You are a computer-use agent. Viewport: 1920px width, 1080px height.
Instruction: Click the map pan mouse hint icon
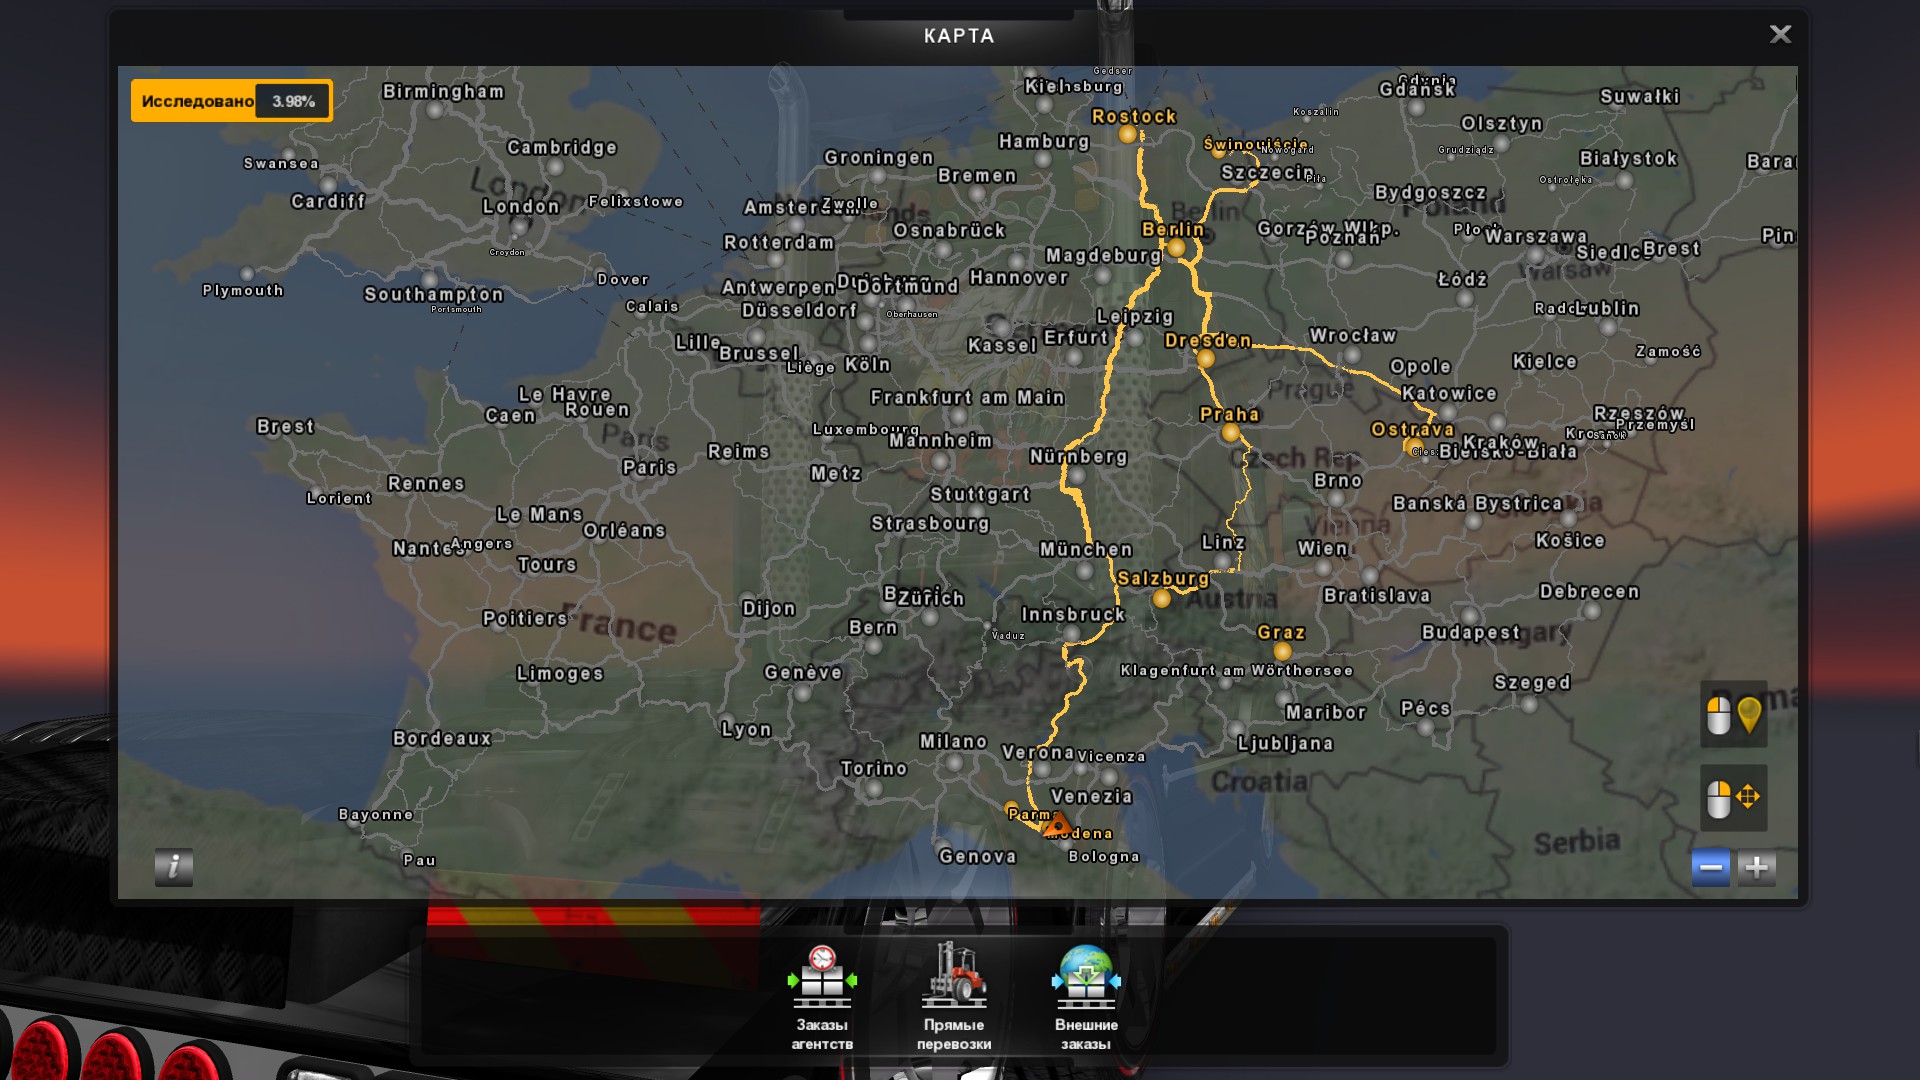1734,798
